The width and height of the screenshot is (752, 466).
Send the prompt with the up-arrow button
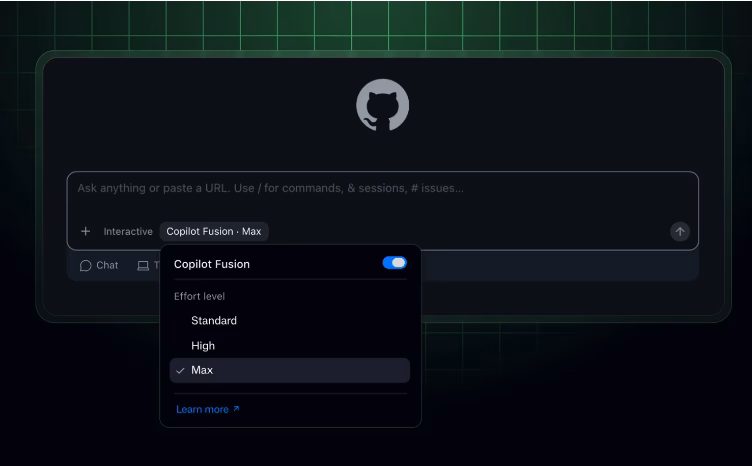click(x=680, y=232)
